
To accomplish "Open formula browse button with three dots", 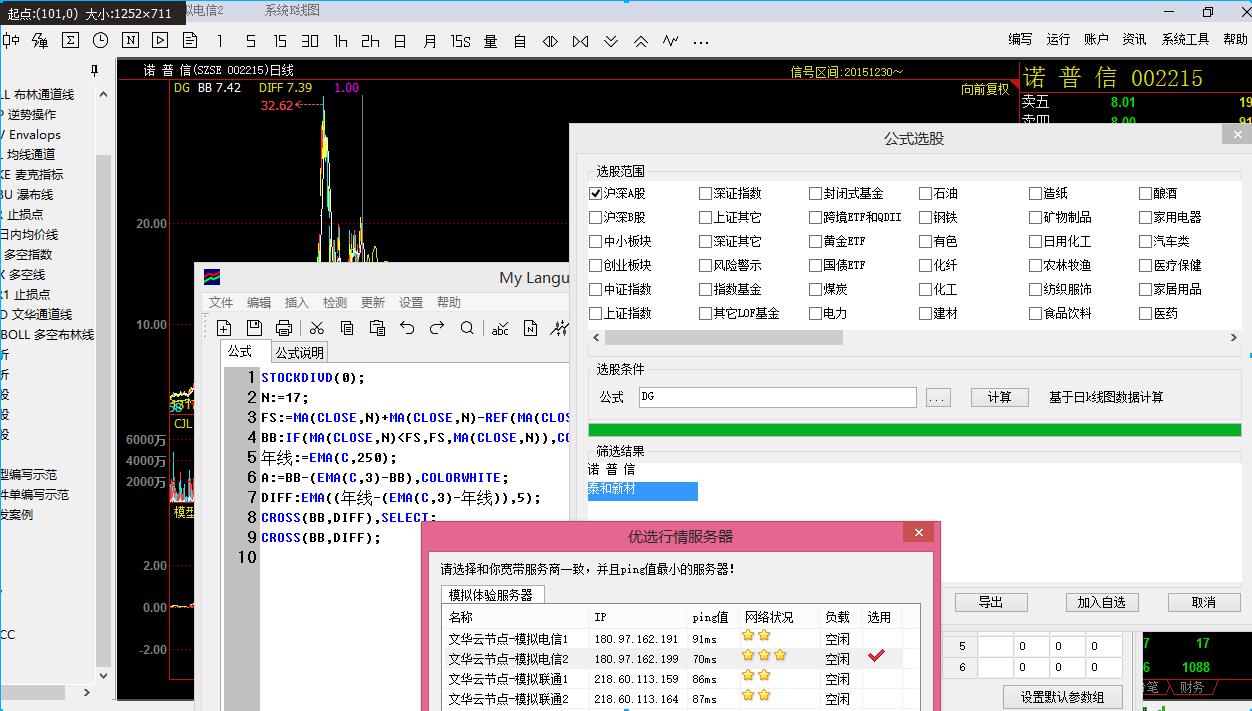I will (937, 397).
